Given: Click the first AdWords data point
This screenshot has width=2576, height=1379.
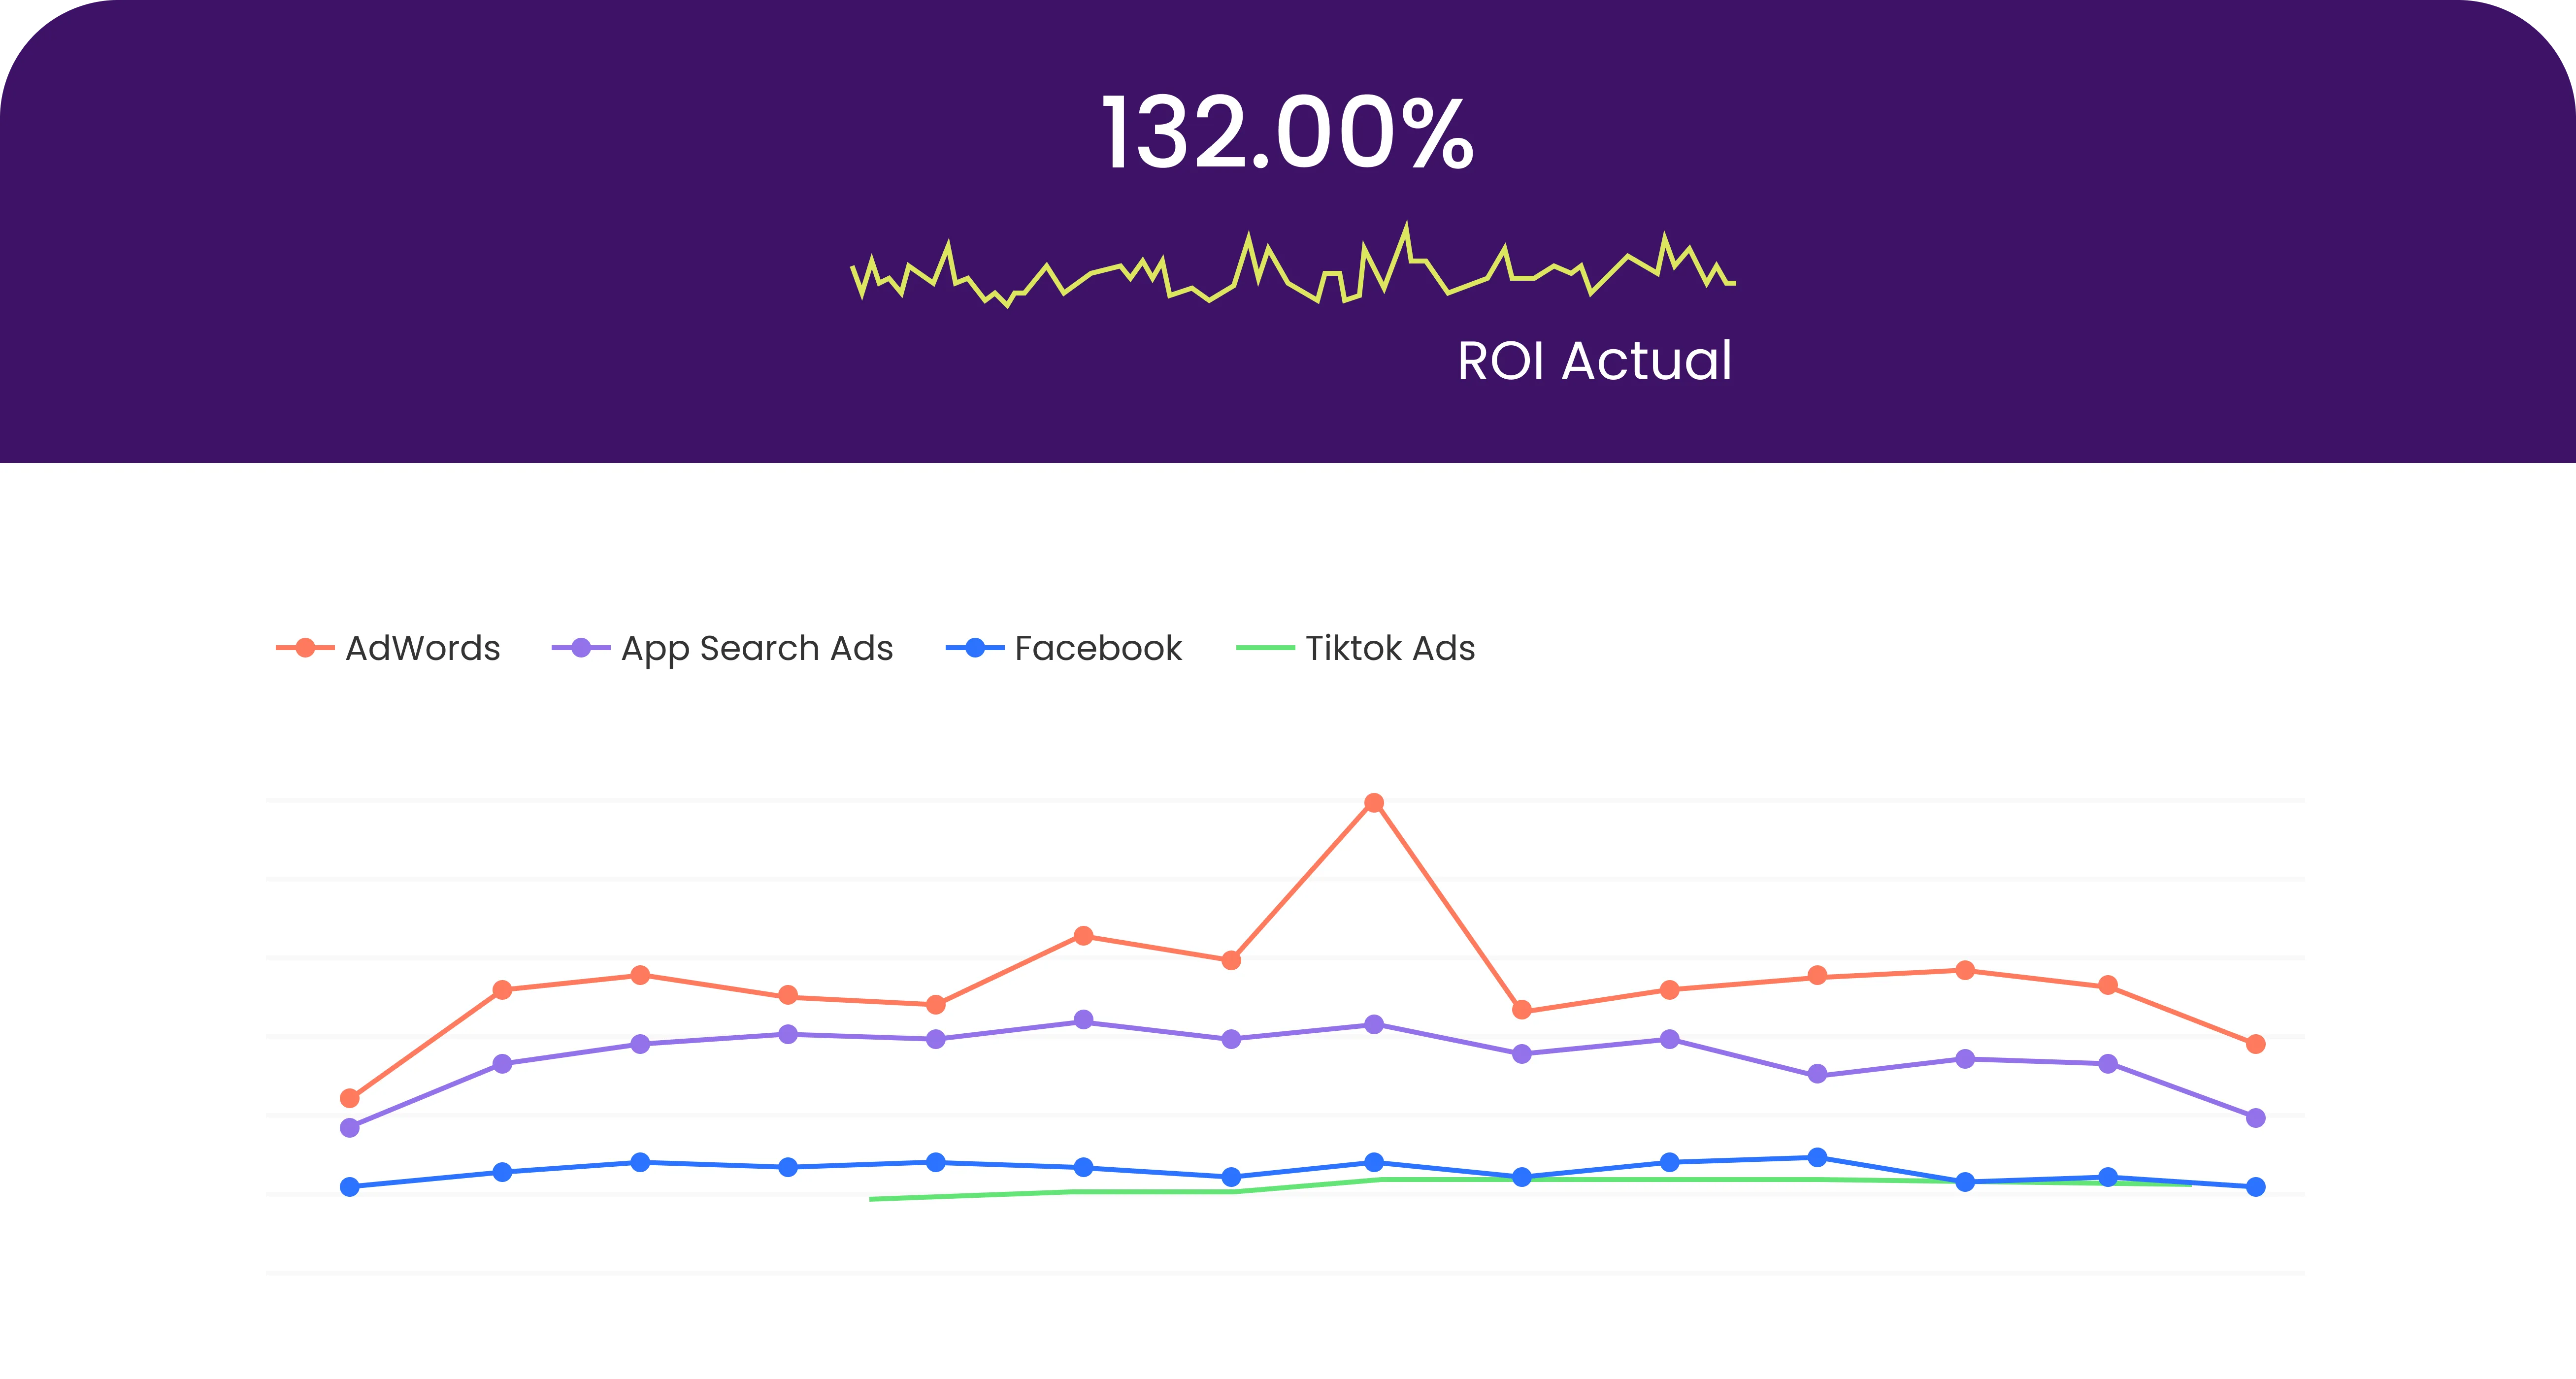Looking at the screenshot, I should pyautogui.click(x=350, y=1098).
